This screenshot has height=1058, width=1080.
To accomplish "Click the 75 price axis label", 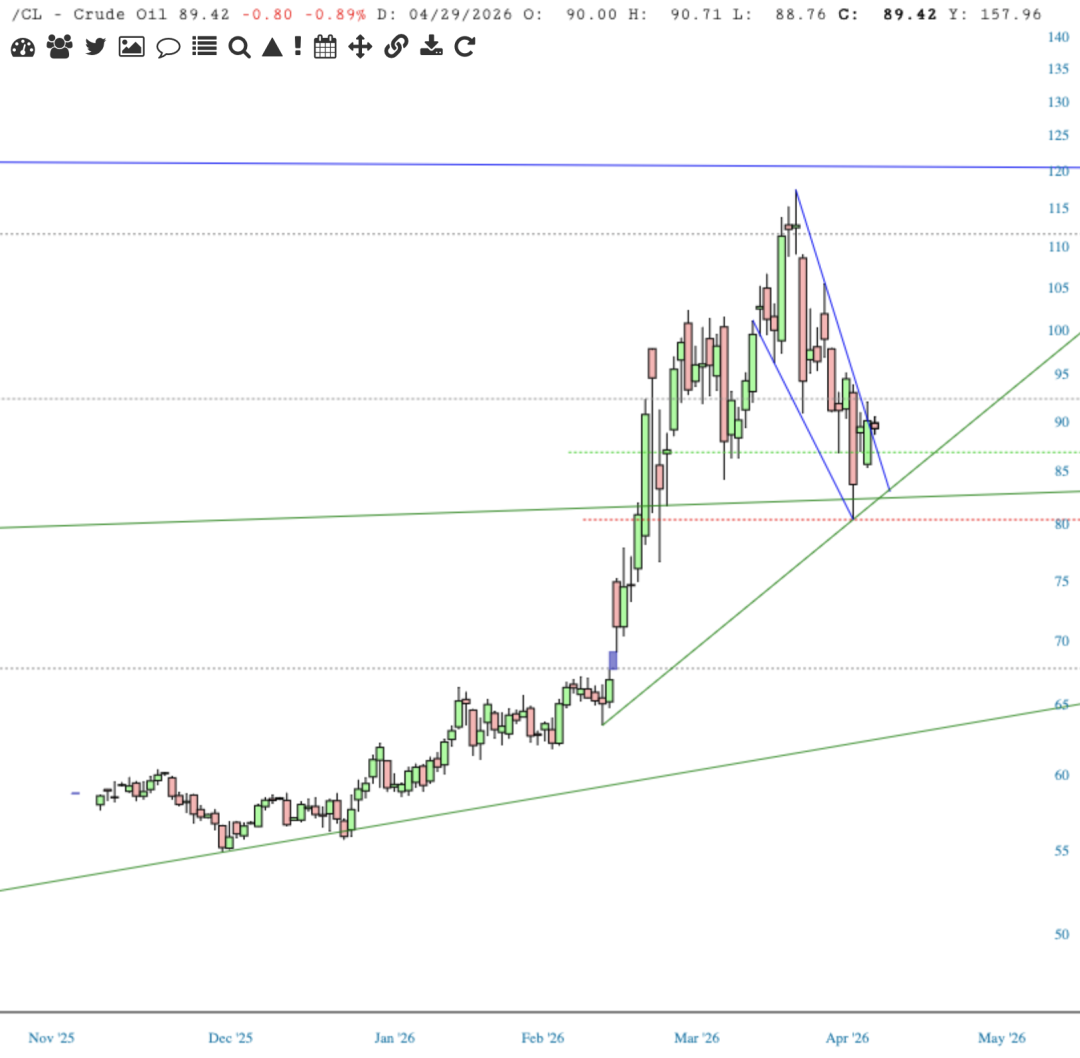I will [1061, 581].
